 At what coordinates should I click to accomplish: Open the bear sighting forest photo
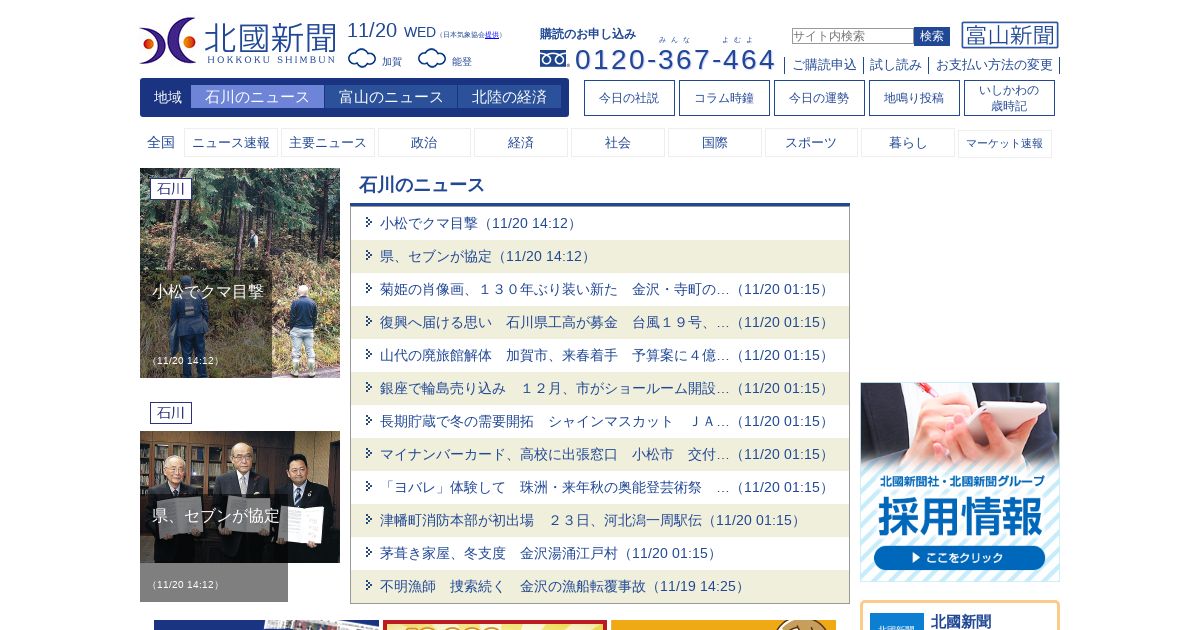click(x=240, y=273)
